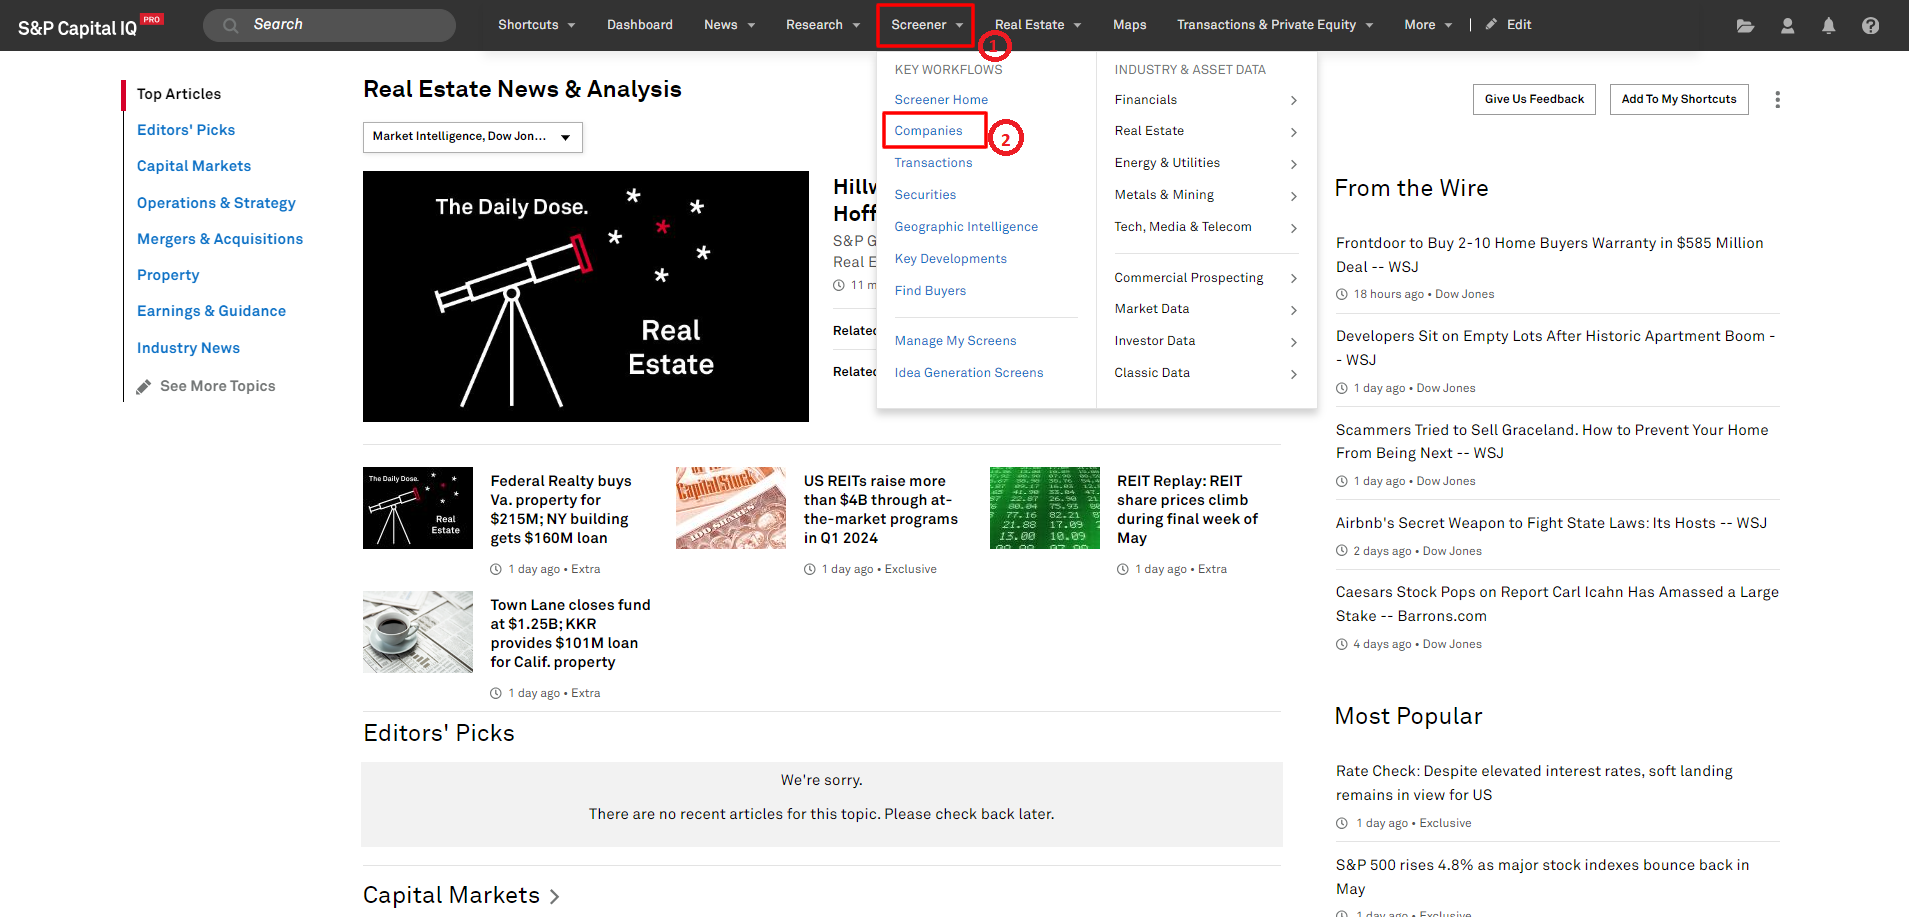Screen dimensions: 1910x917
Task: Open Earnings & Guidance sidebar link
Action: click(211, 311)
